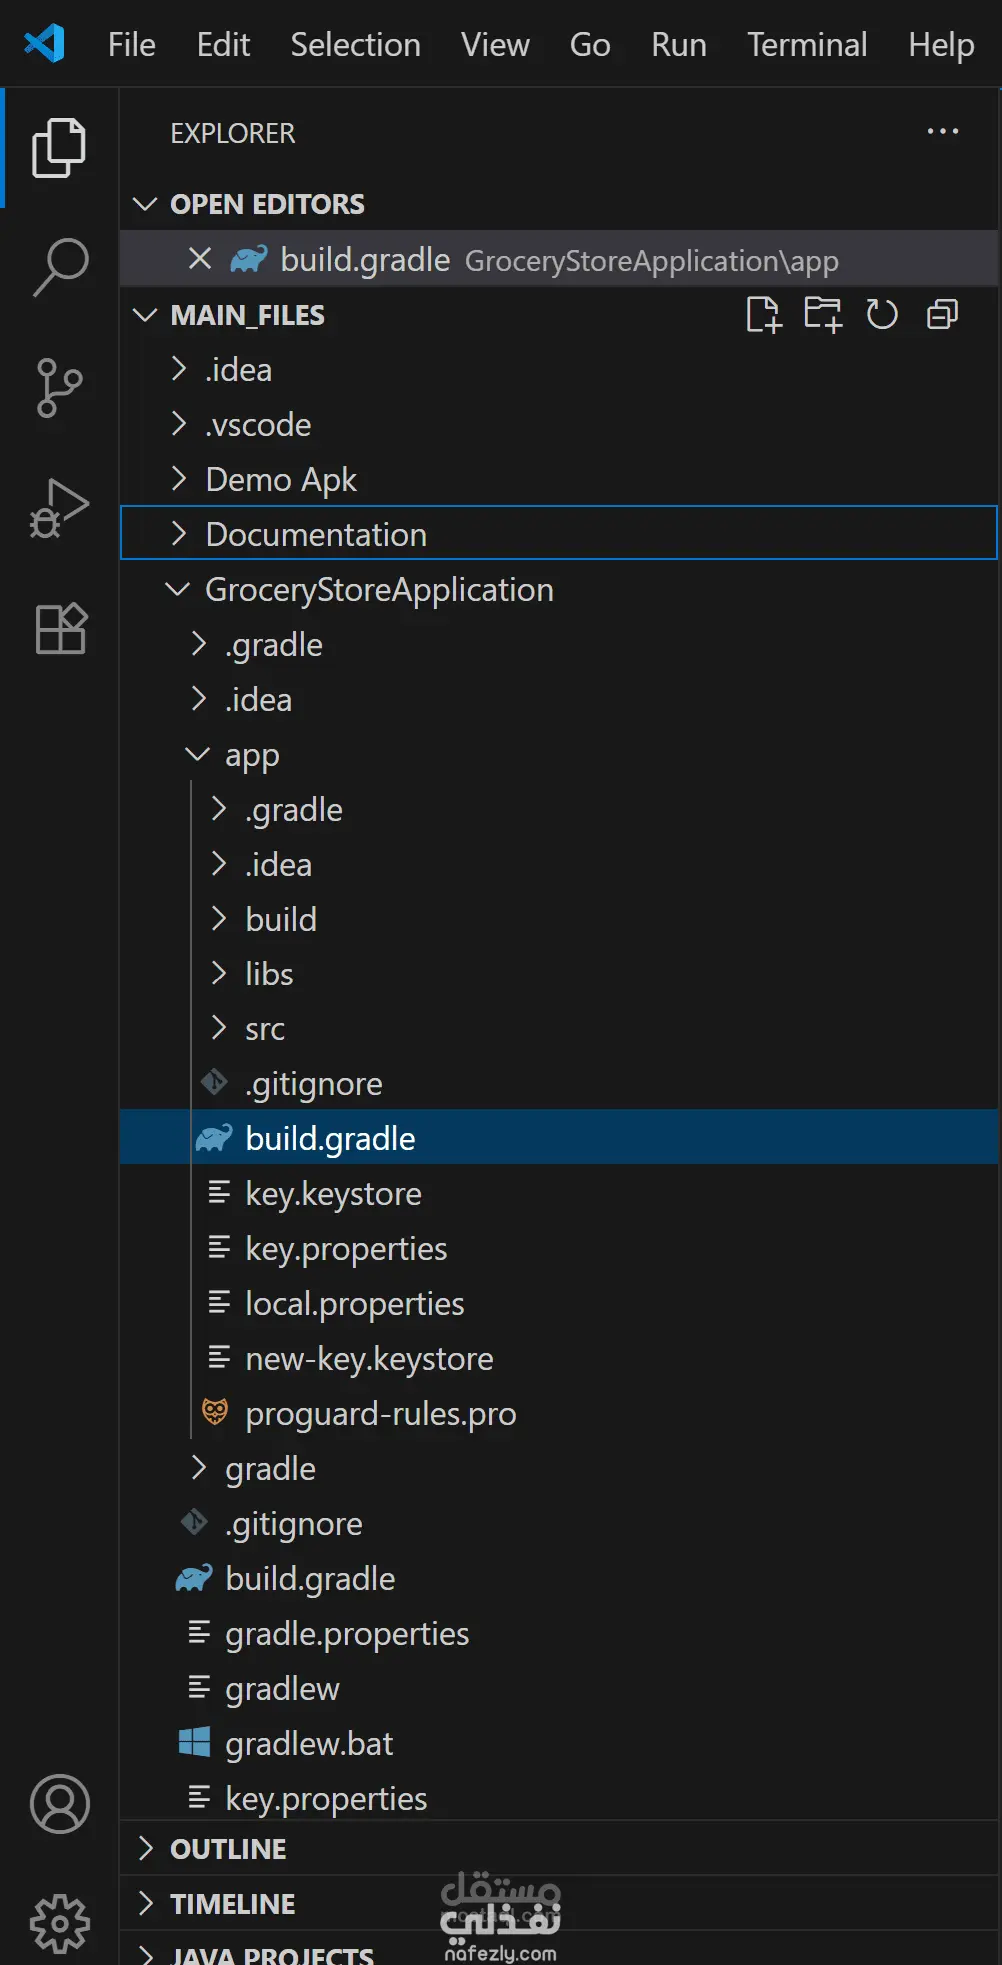Expand the Documentation folder
Image resolution: width=1002 pixels, height=1965 pixels.
[x=316, y=534]
